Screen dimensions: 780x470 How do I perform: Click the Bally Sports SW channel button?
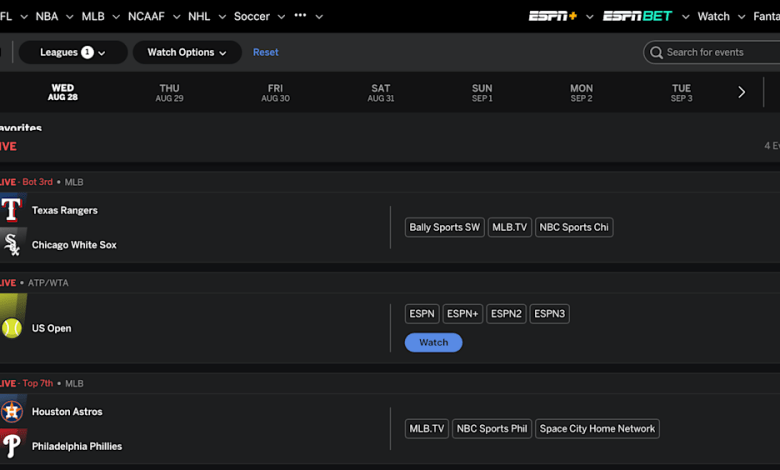coord(445,227)
